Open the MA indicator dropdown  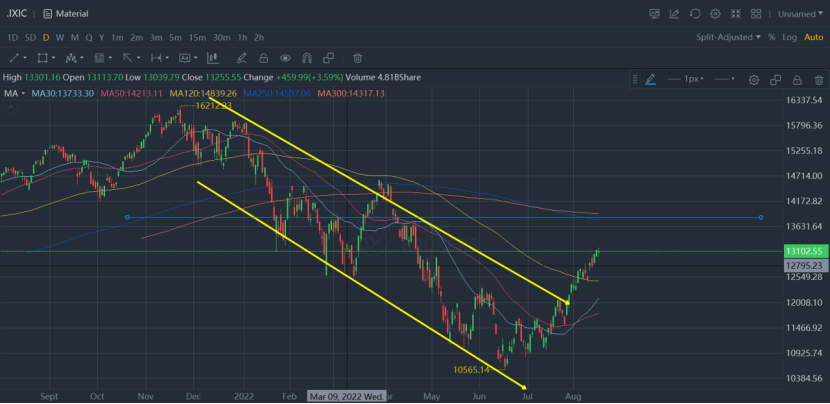(x=15, y=93)
